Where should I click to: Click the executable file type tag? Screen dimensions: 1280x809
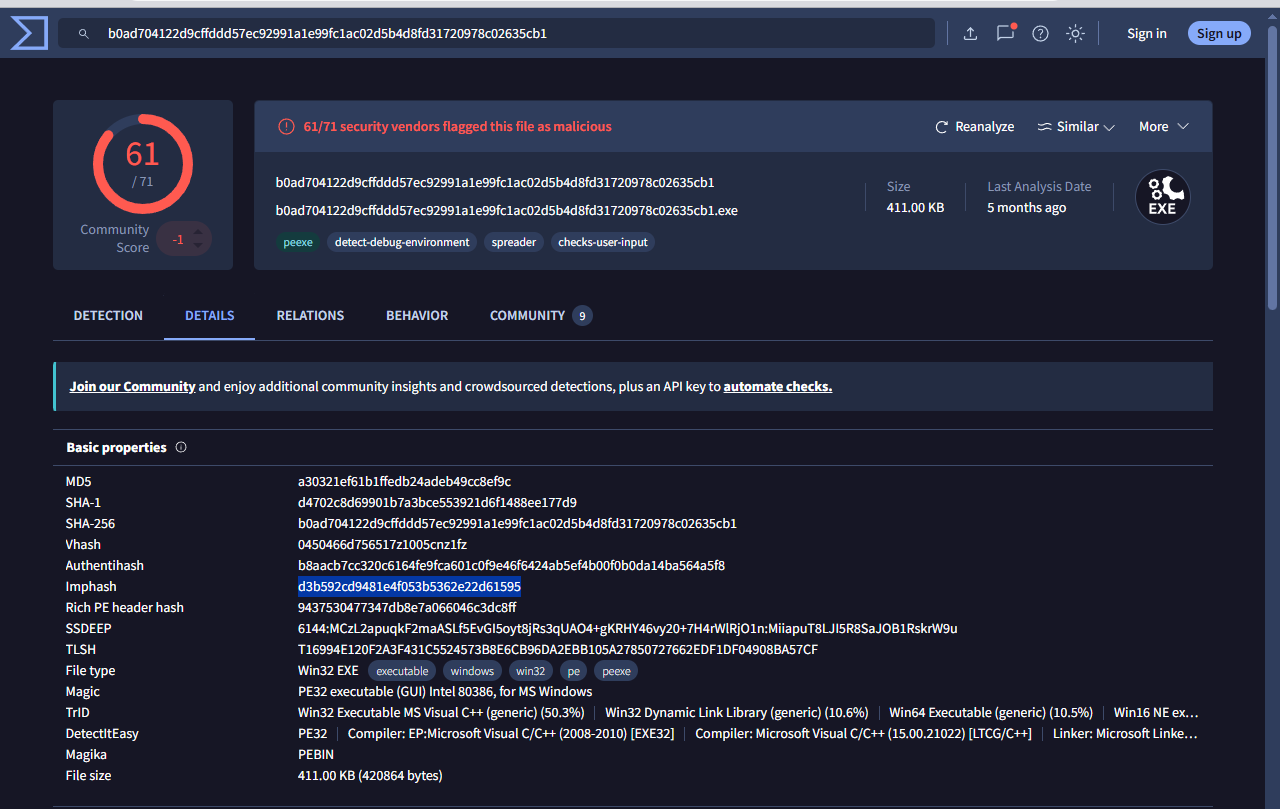coord(402,671)
